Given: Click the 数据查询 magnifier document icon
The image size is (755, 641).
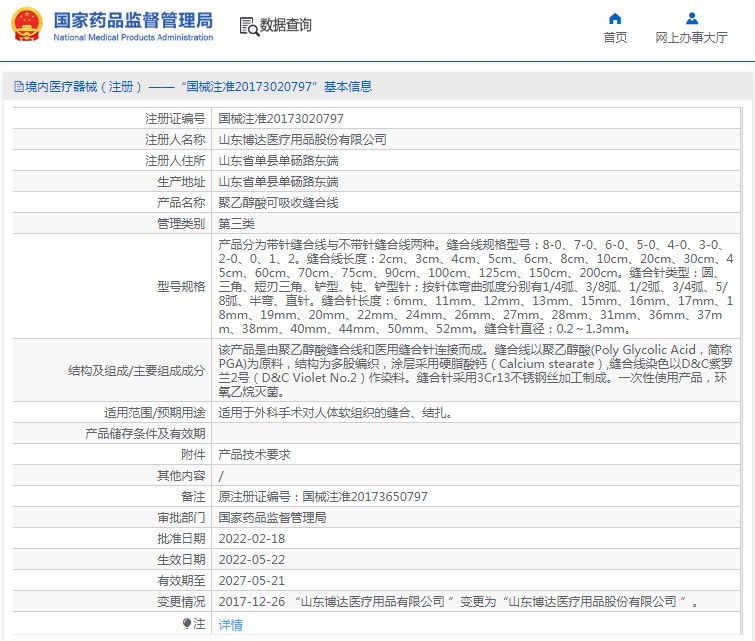Looking at the screenshot, I should pos(249,26).
